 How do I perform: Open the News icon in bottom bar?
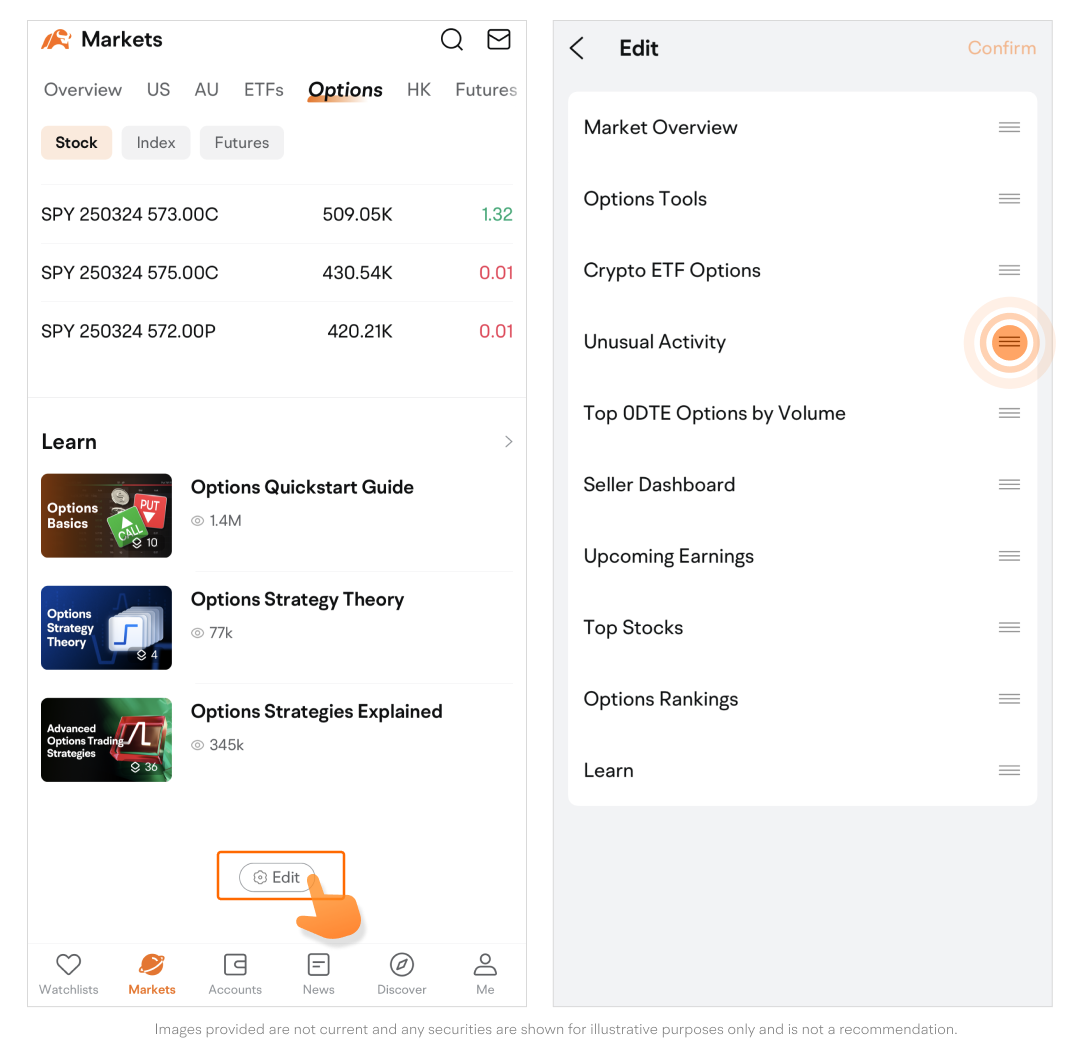[x=318, y=965]
